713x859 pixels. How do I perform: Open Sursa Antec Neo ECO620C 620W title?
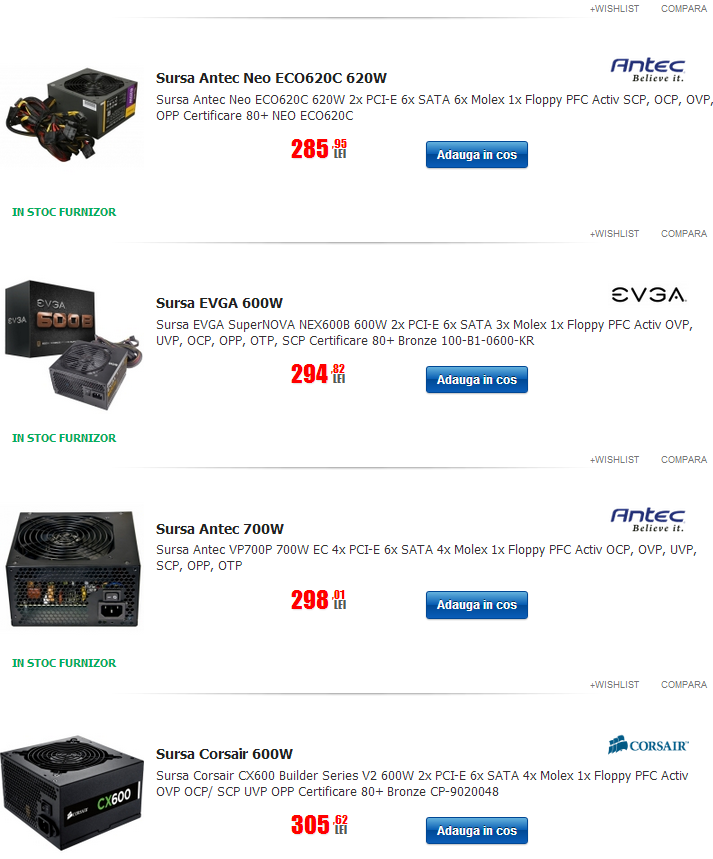click(x=271, y=78)
